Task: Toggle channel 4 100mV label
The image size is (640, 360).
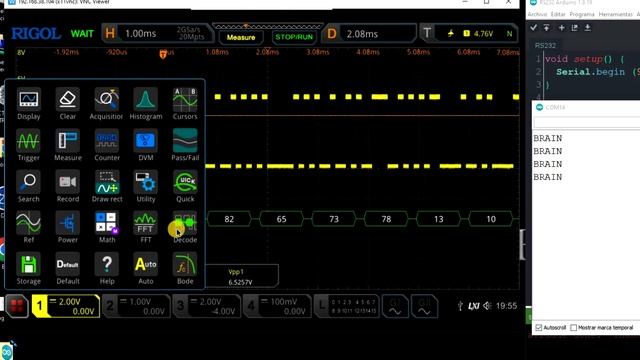Action: point(278,306)
